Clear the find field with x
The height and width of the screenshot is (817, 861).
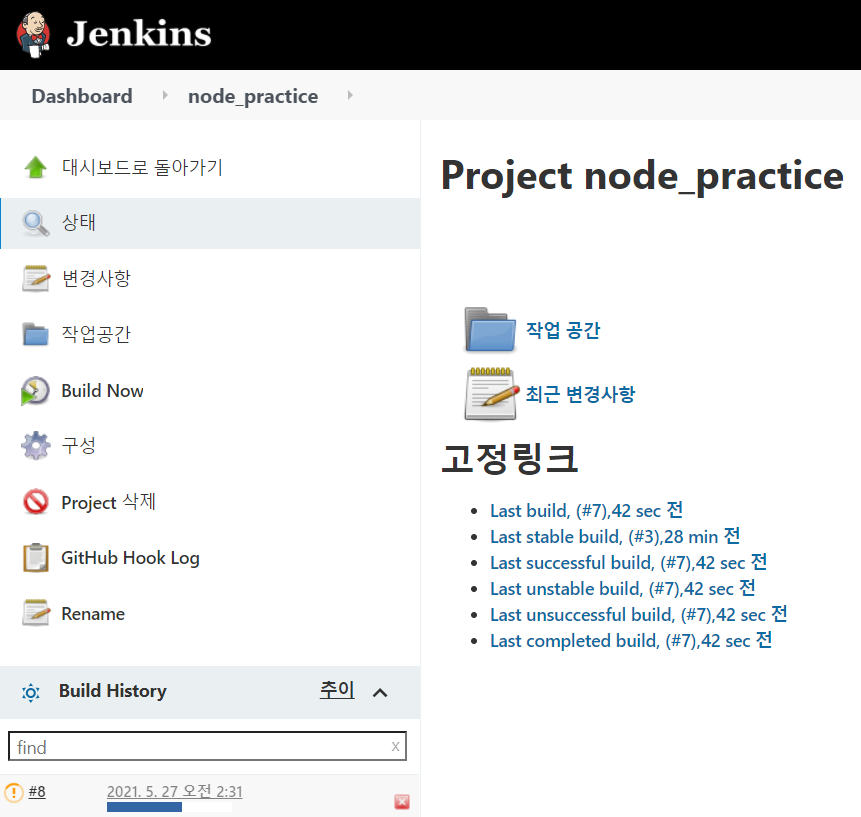(x=395, y=746)
